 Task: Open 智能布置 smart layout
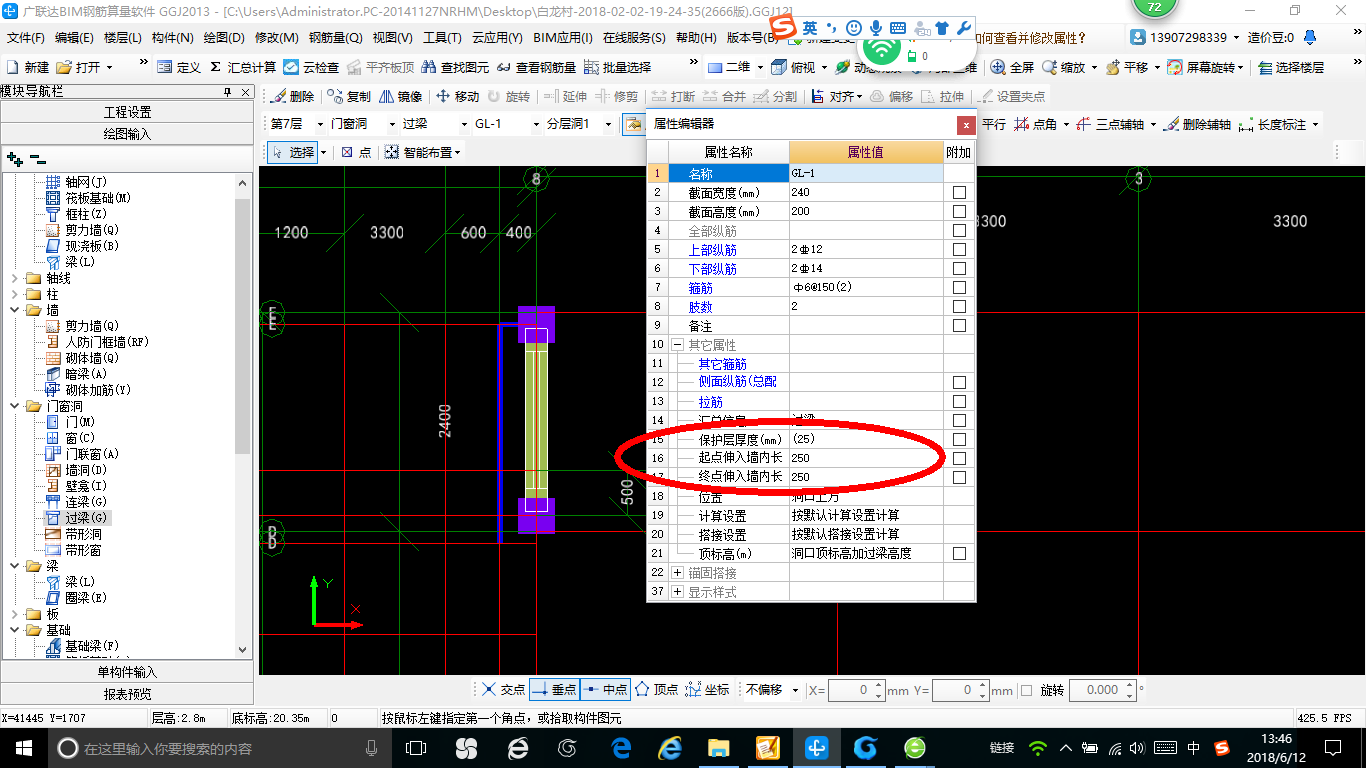[422, 152]
